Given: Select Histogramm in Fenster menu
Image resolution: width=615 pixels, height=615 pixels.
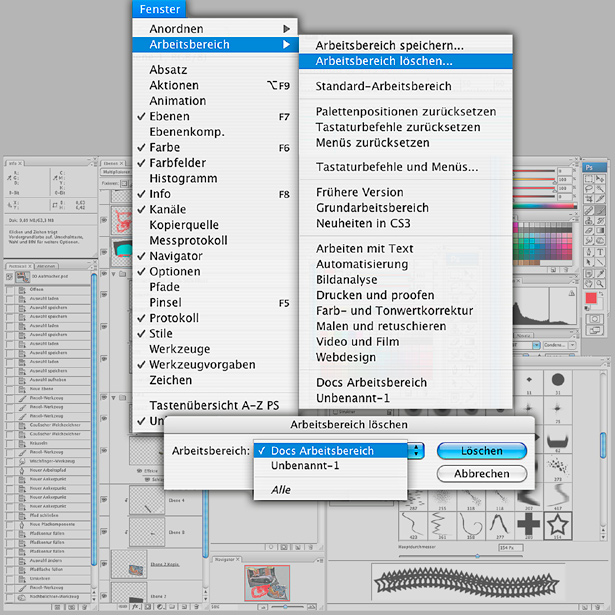Looking at the screenshot, I should (213, 178).
